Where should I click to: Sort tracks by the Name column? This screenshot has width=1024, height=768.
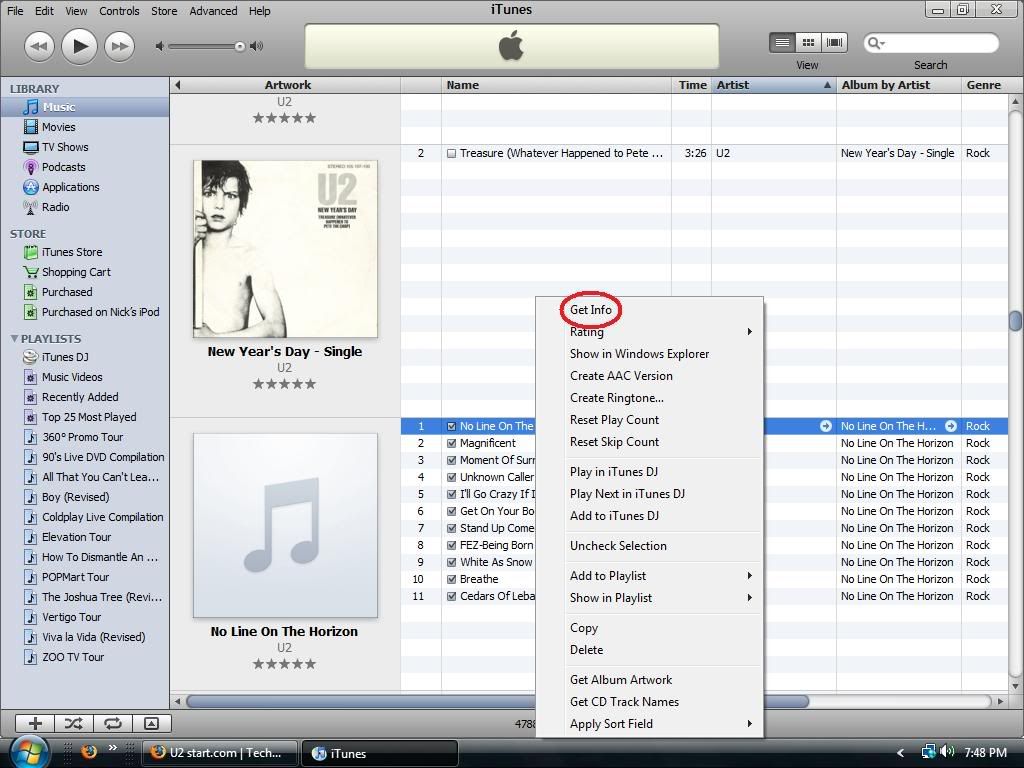pos(556,85)
